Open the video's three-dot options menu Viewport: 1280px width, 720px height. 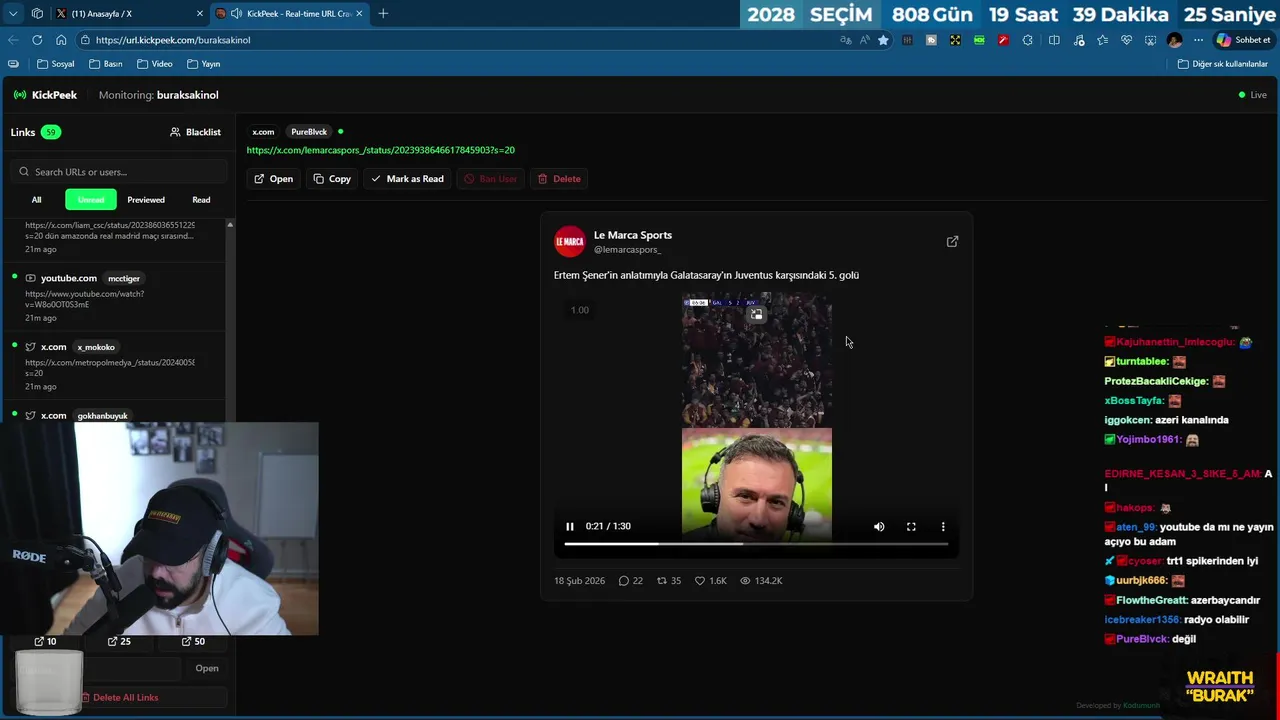coord(943,526)
